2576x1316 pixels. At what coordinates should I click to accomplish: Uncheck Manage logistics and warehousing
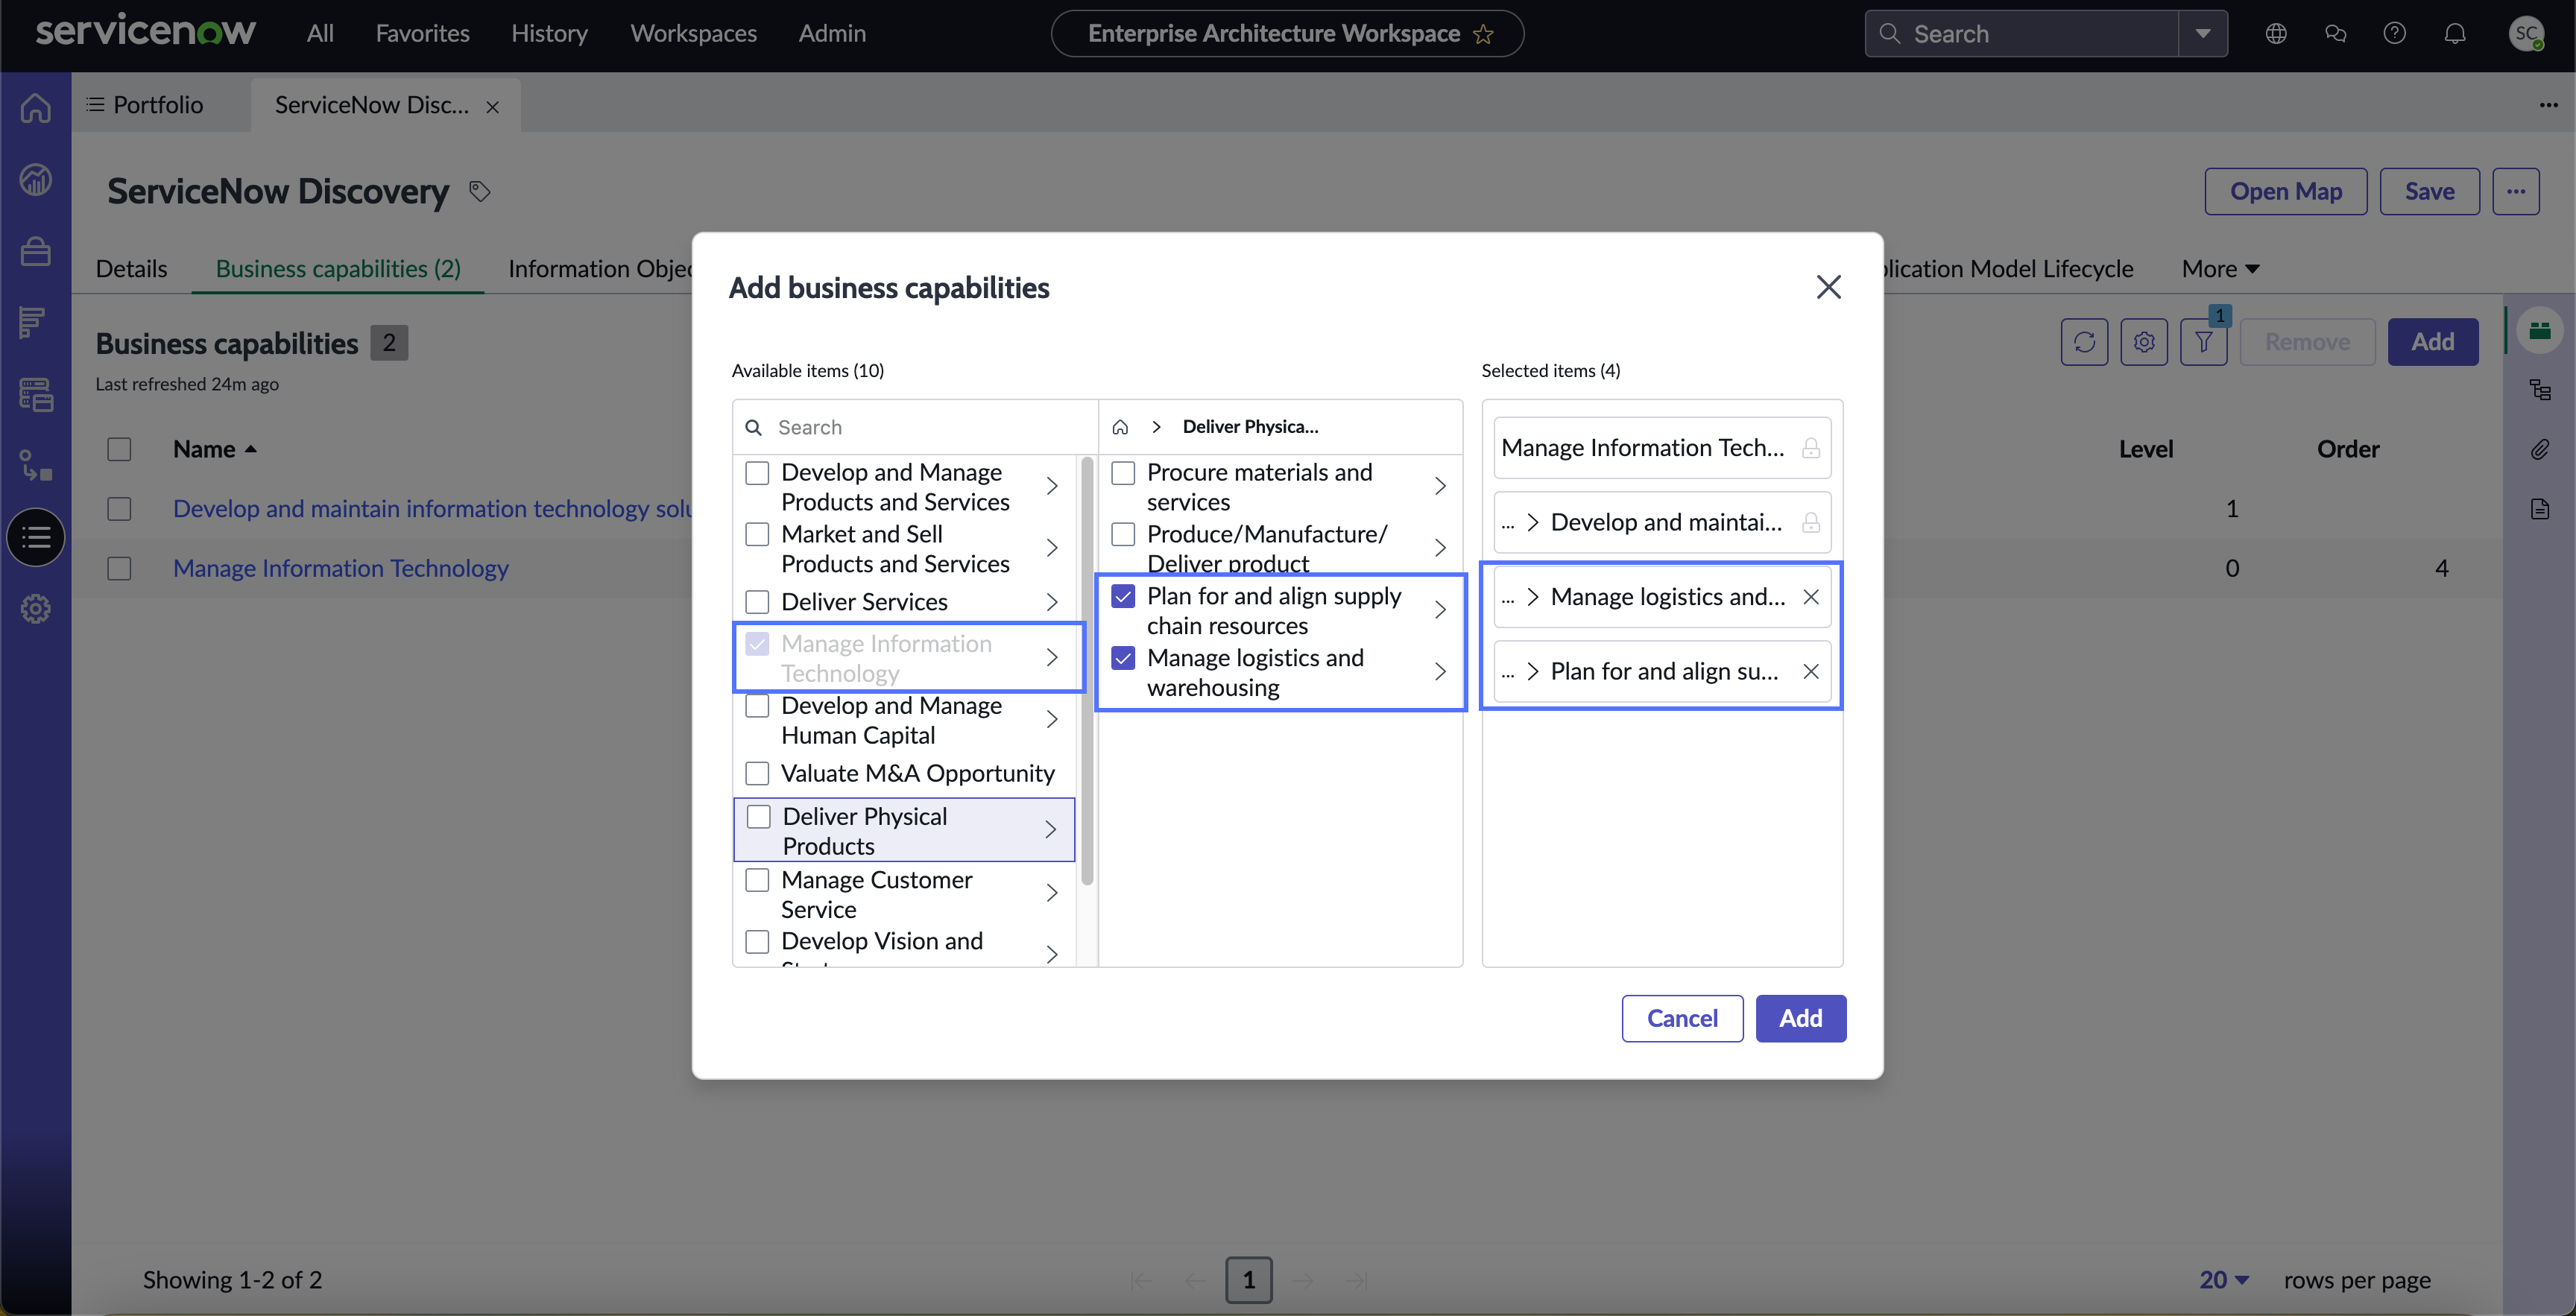(1123, 658)
